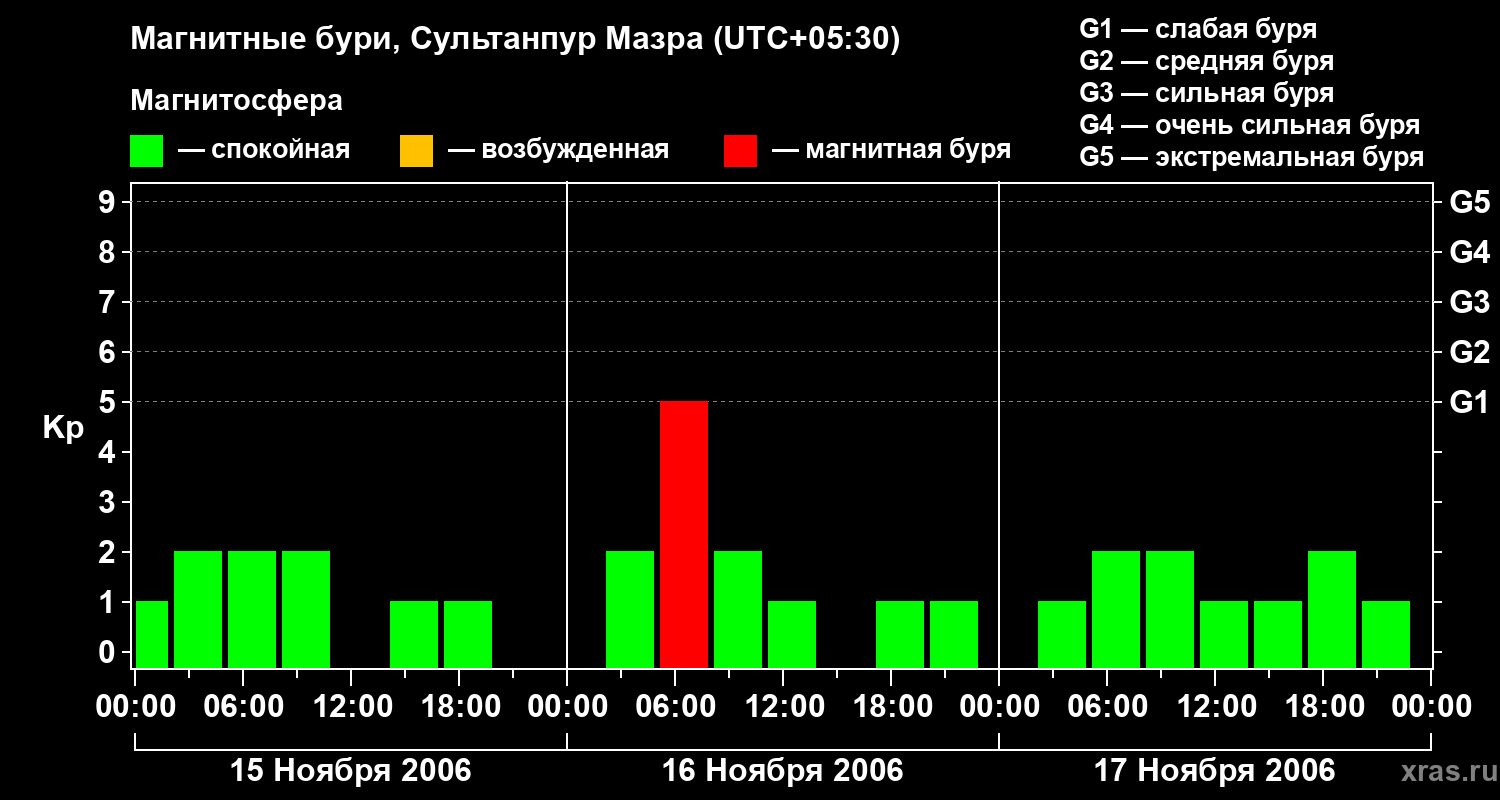Image resolution: width=1500 pixels, height=800 pixels.
Task: Click the '15 Ноября 2006' date label
Action: click(x=351, y=770)
